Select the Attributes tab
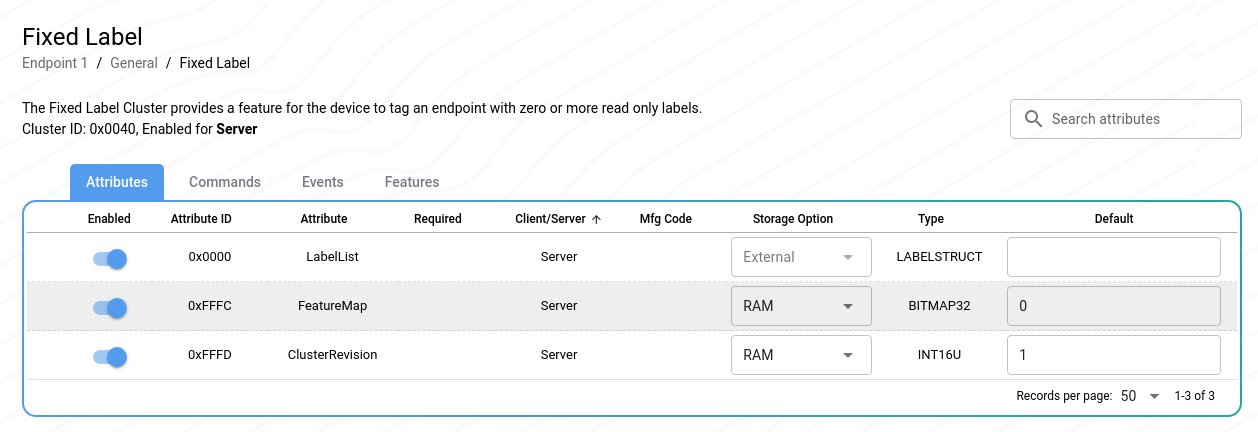This screenshot has width=1258, height=432. point(117,182)
